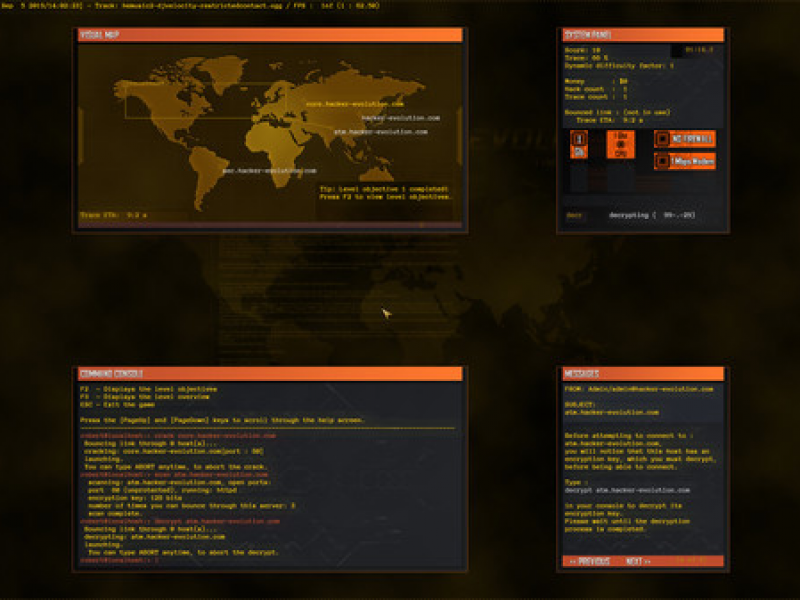Click the decrypting progress readout
This screenshot has height=600, width=800.
pos(652,215)
